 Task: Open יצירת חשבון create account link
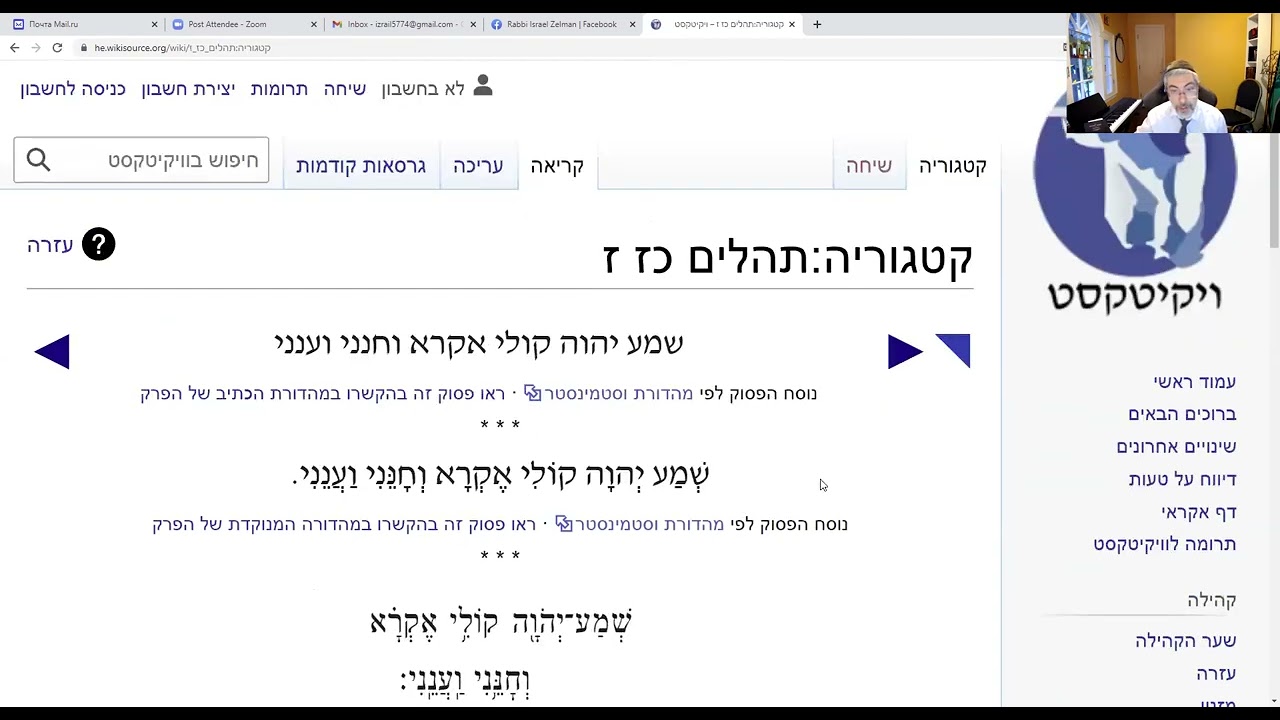188,89
